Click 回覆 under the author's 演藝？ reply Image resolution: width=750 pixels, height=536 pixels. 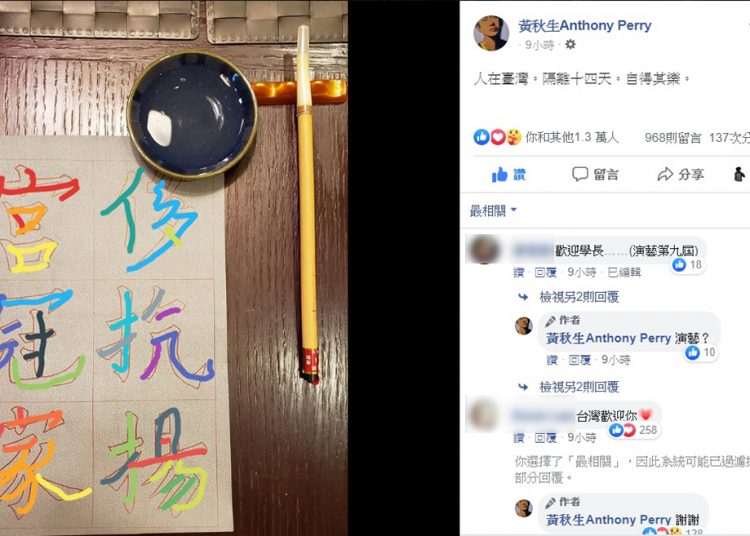pyautogui.click(x=579, y=360)
